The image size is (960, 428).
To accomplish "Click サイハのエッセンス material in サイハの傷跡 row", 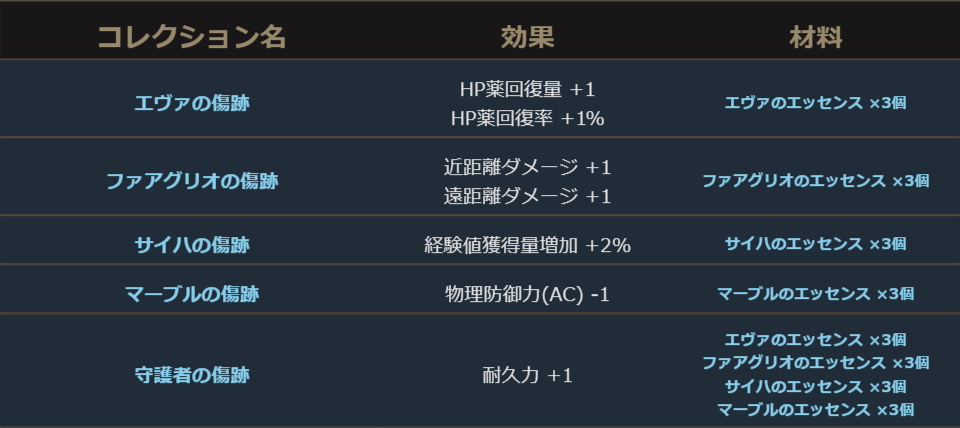I will coord(815,244).
